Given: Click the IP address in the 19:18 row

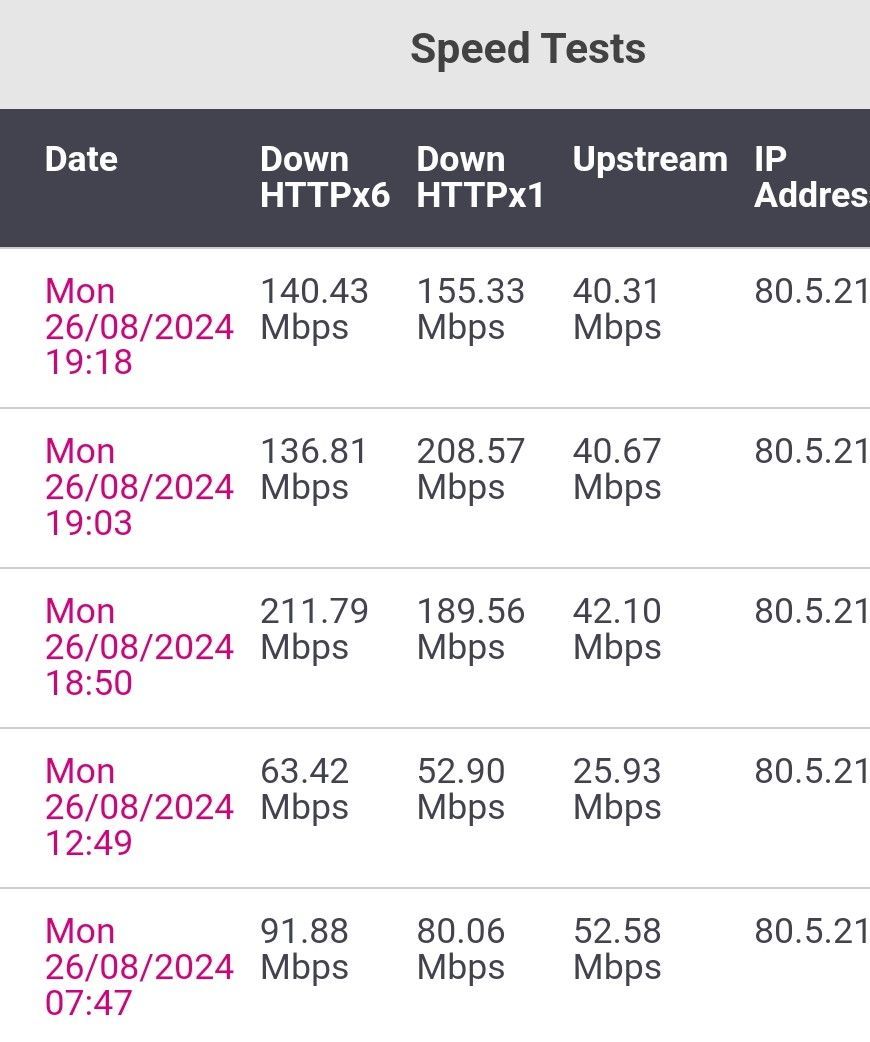Looking at the screenshot, I should (x=812, y=291).
